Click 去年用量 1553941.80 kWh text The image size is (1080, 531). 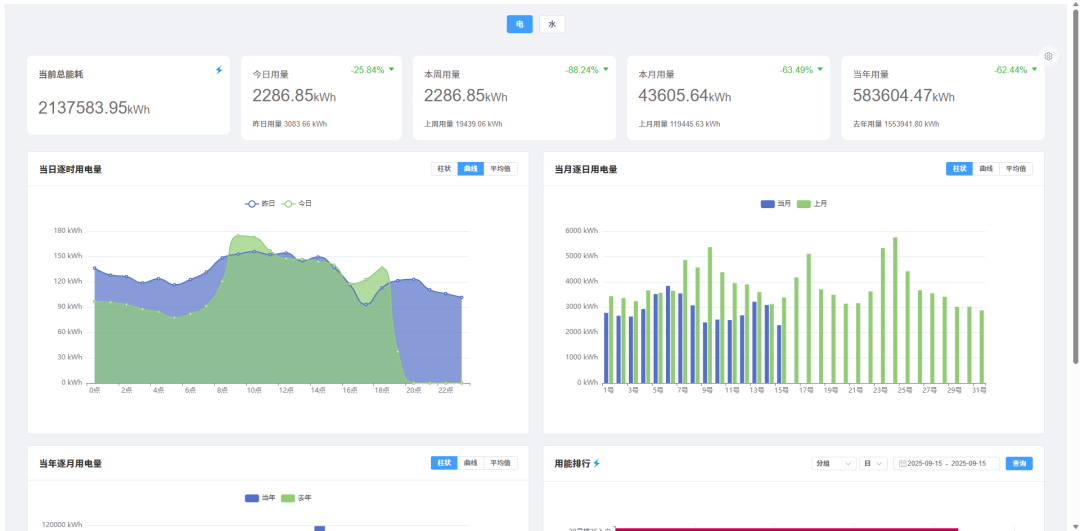point(896,125)
